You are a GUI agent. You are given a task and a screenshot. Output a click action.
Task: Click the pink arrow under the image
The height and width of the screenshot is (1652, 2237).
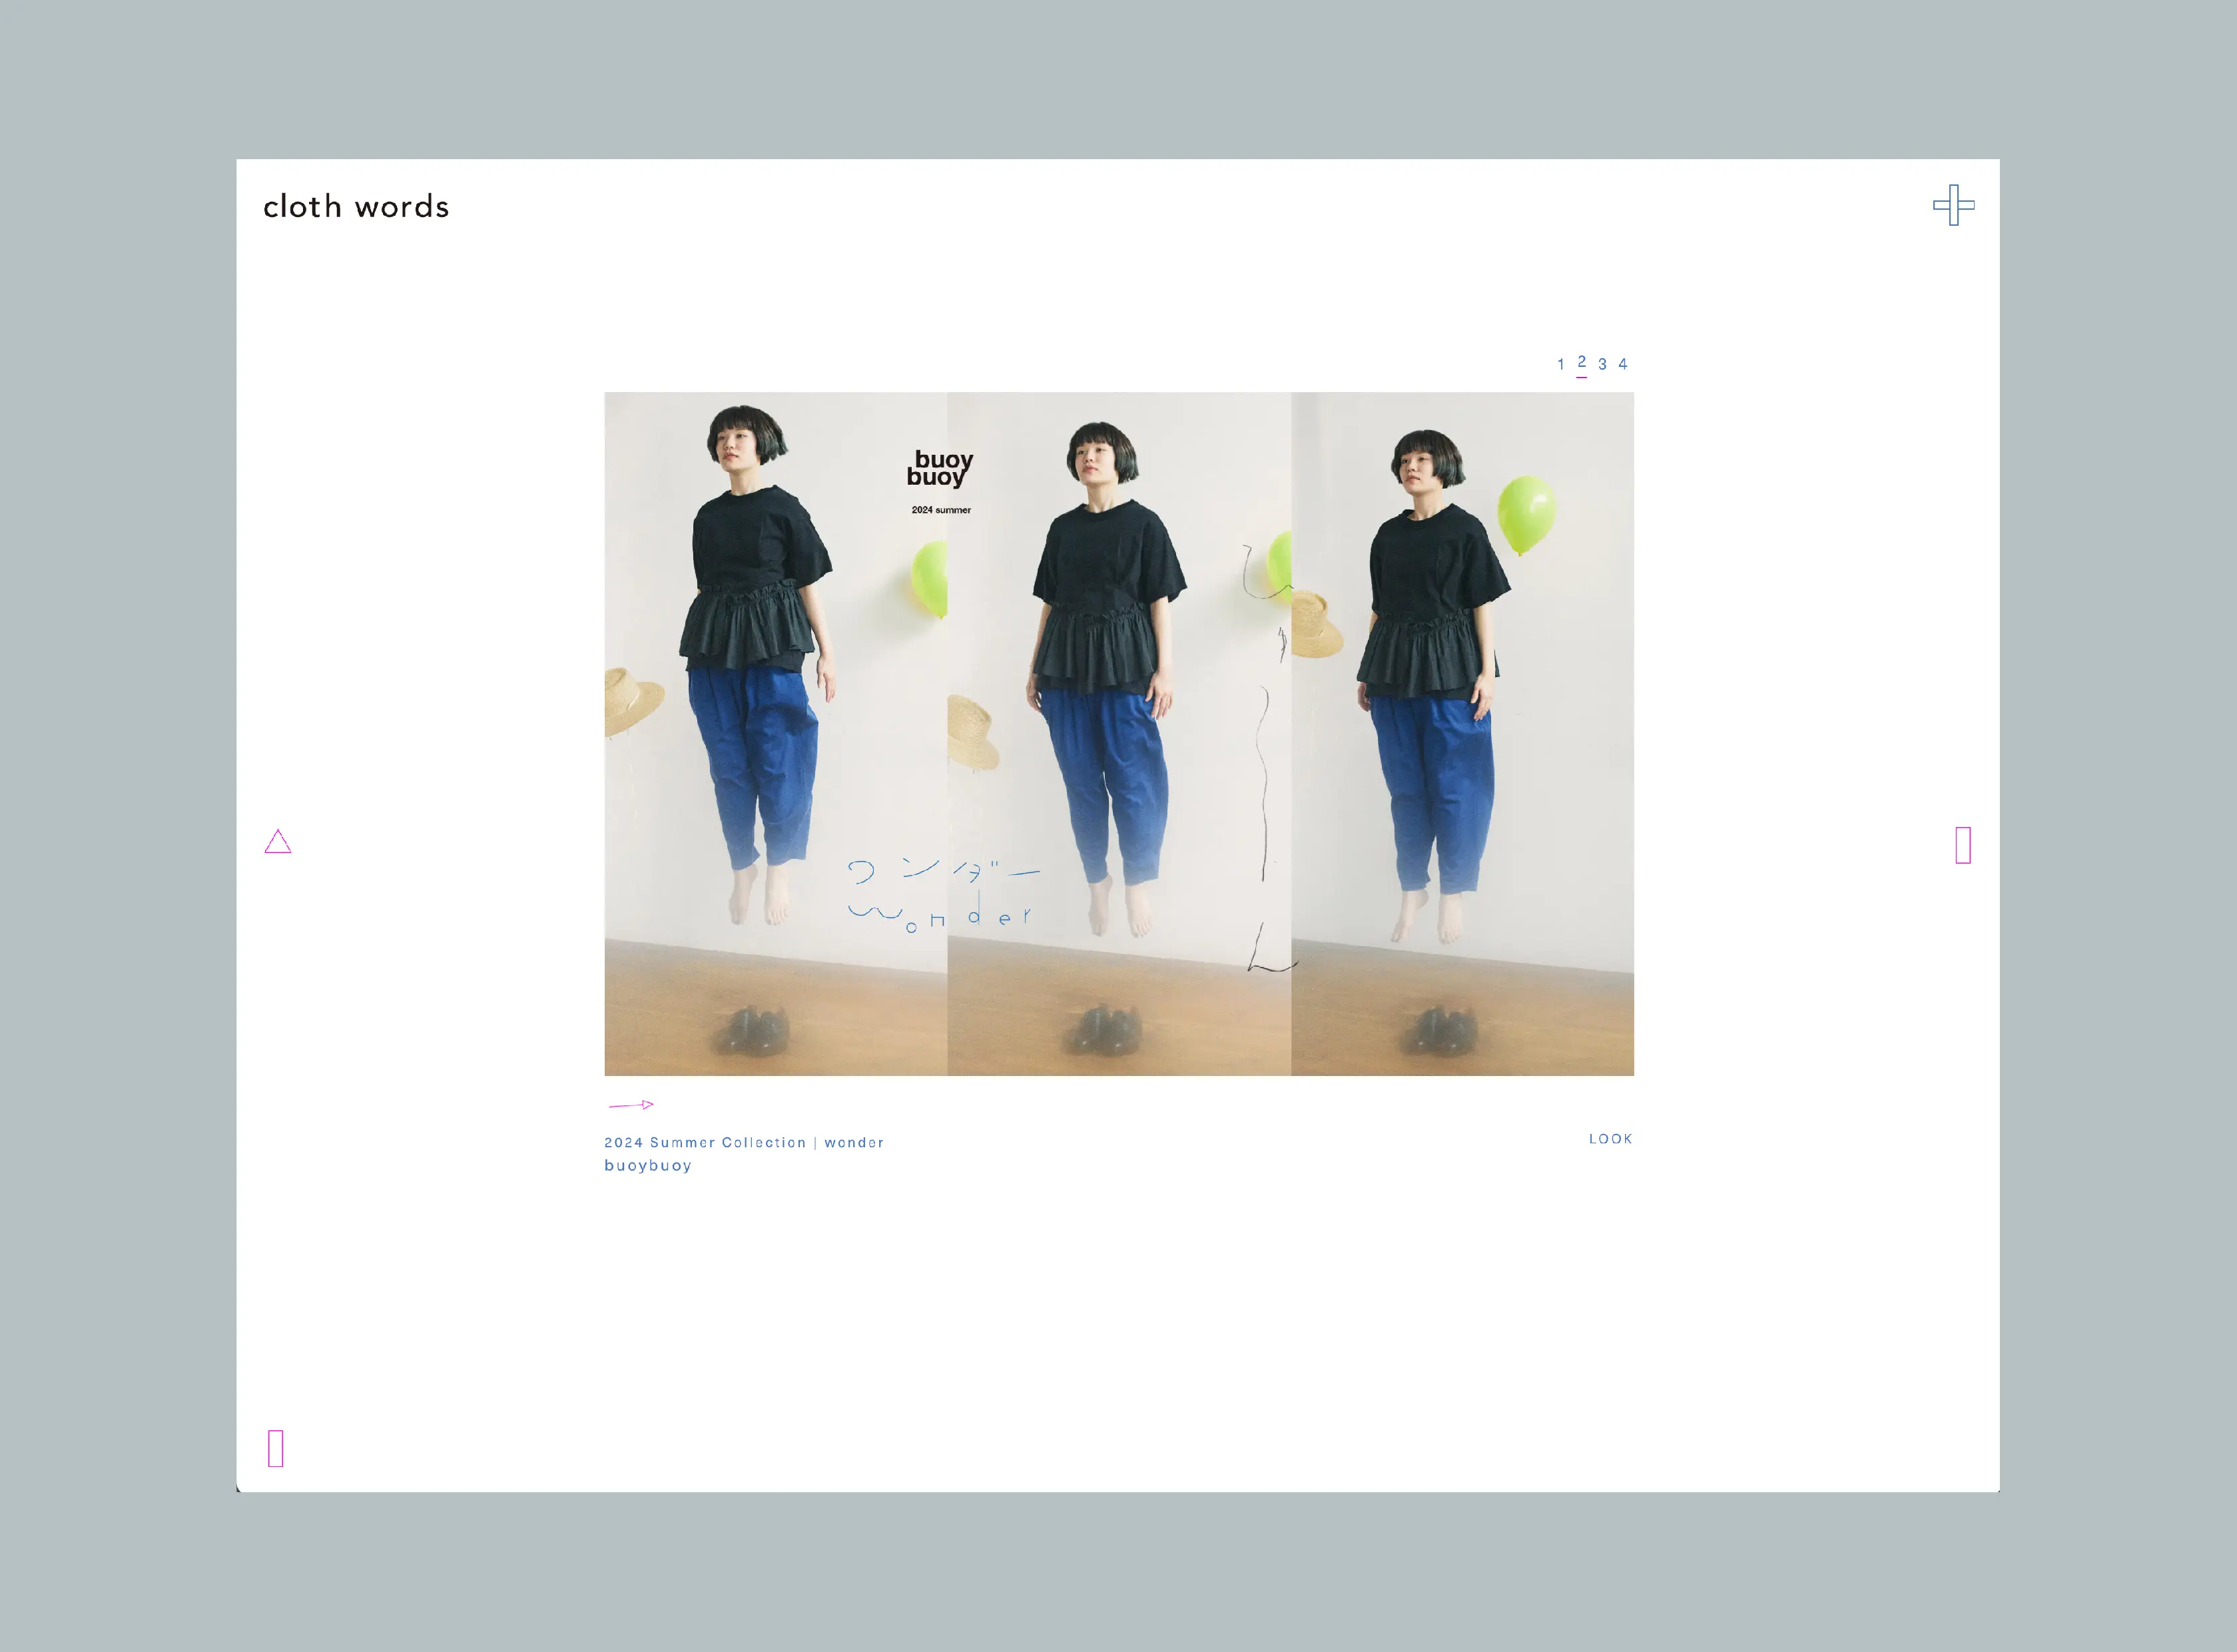[631, 1105]
